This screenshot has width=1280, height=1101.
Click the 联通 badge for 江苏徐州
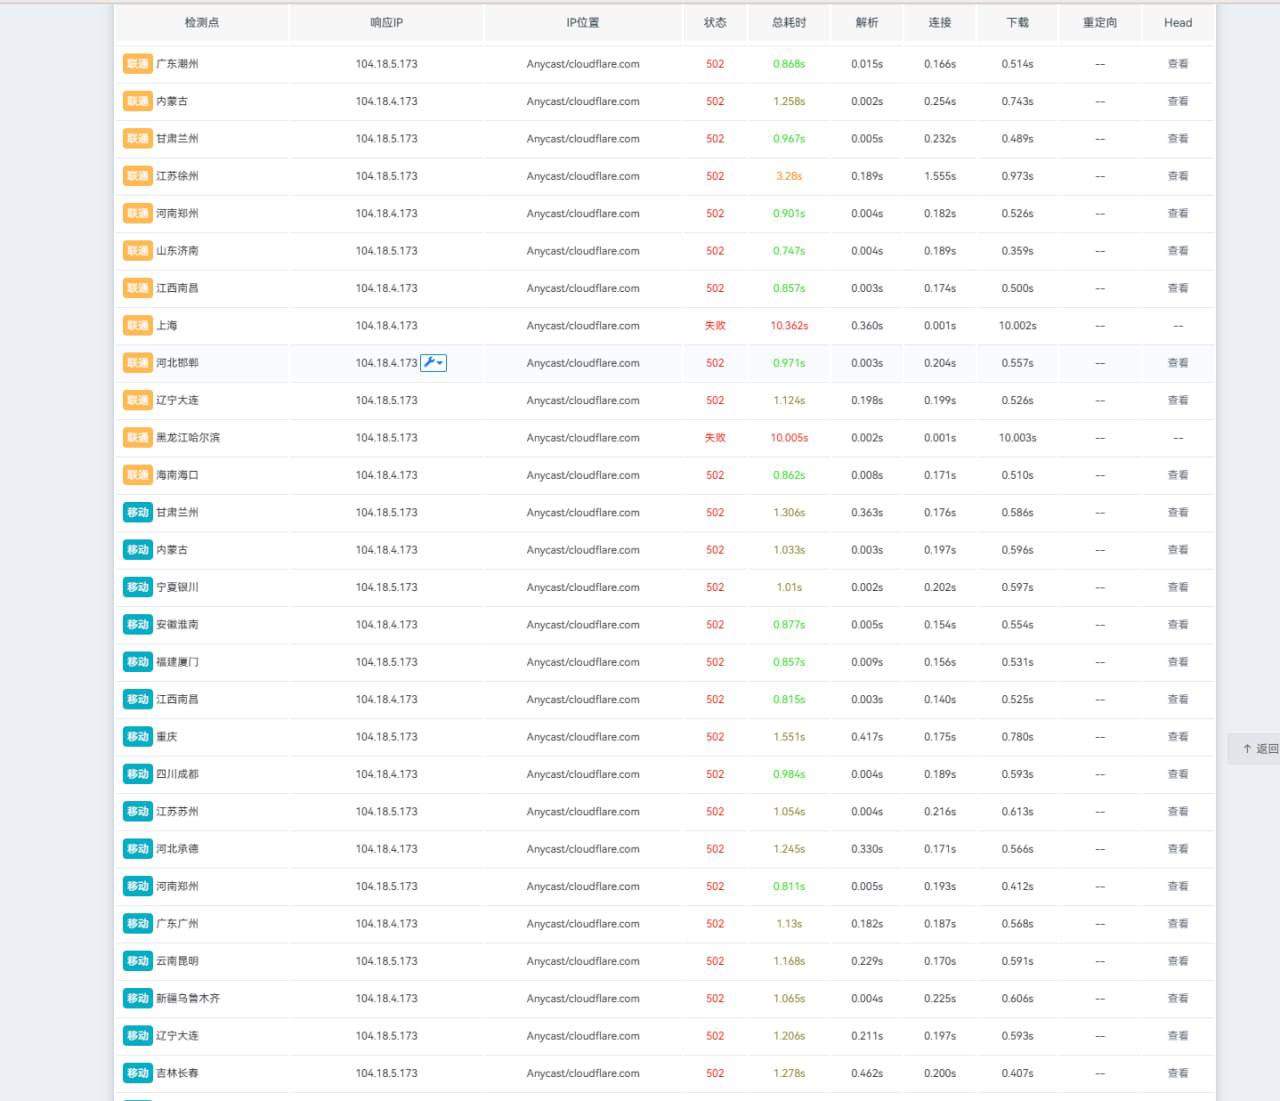[137, 176]
